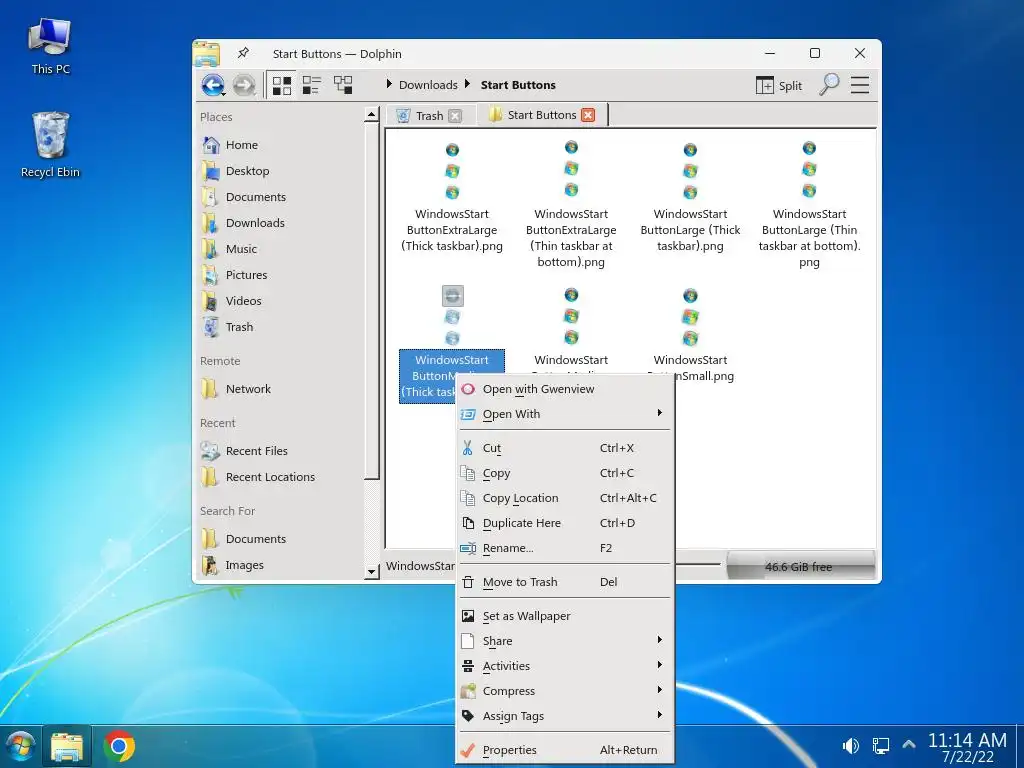Open the Windows 7 Start button
The image size is (1024, 768).
(20, 746)
